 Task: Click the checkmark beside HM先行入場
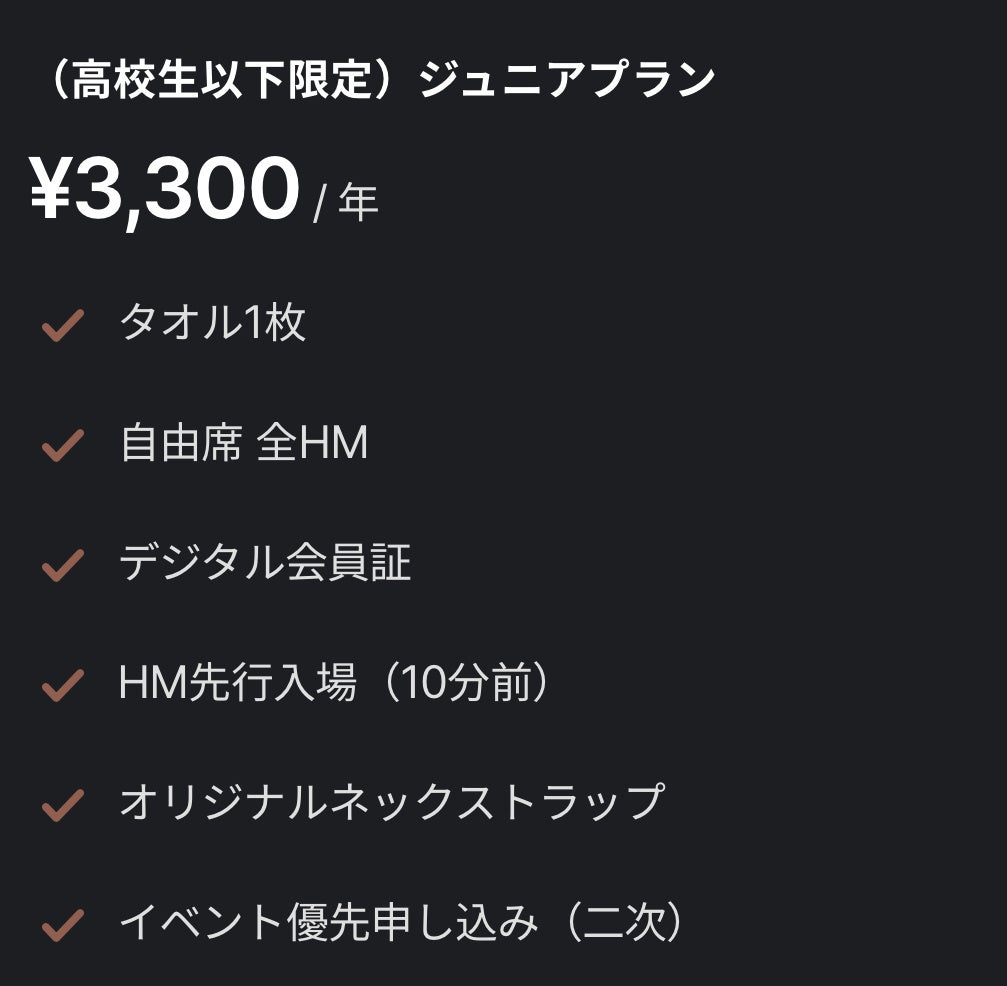point(61,686)
